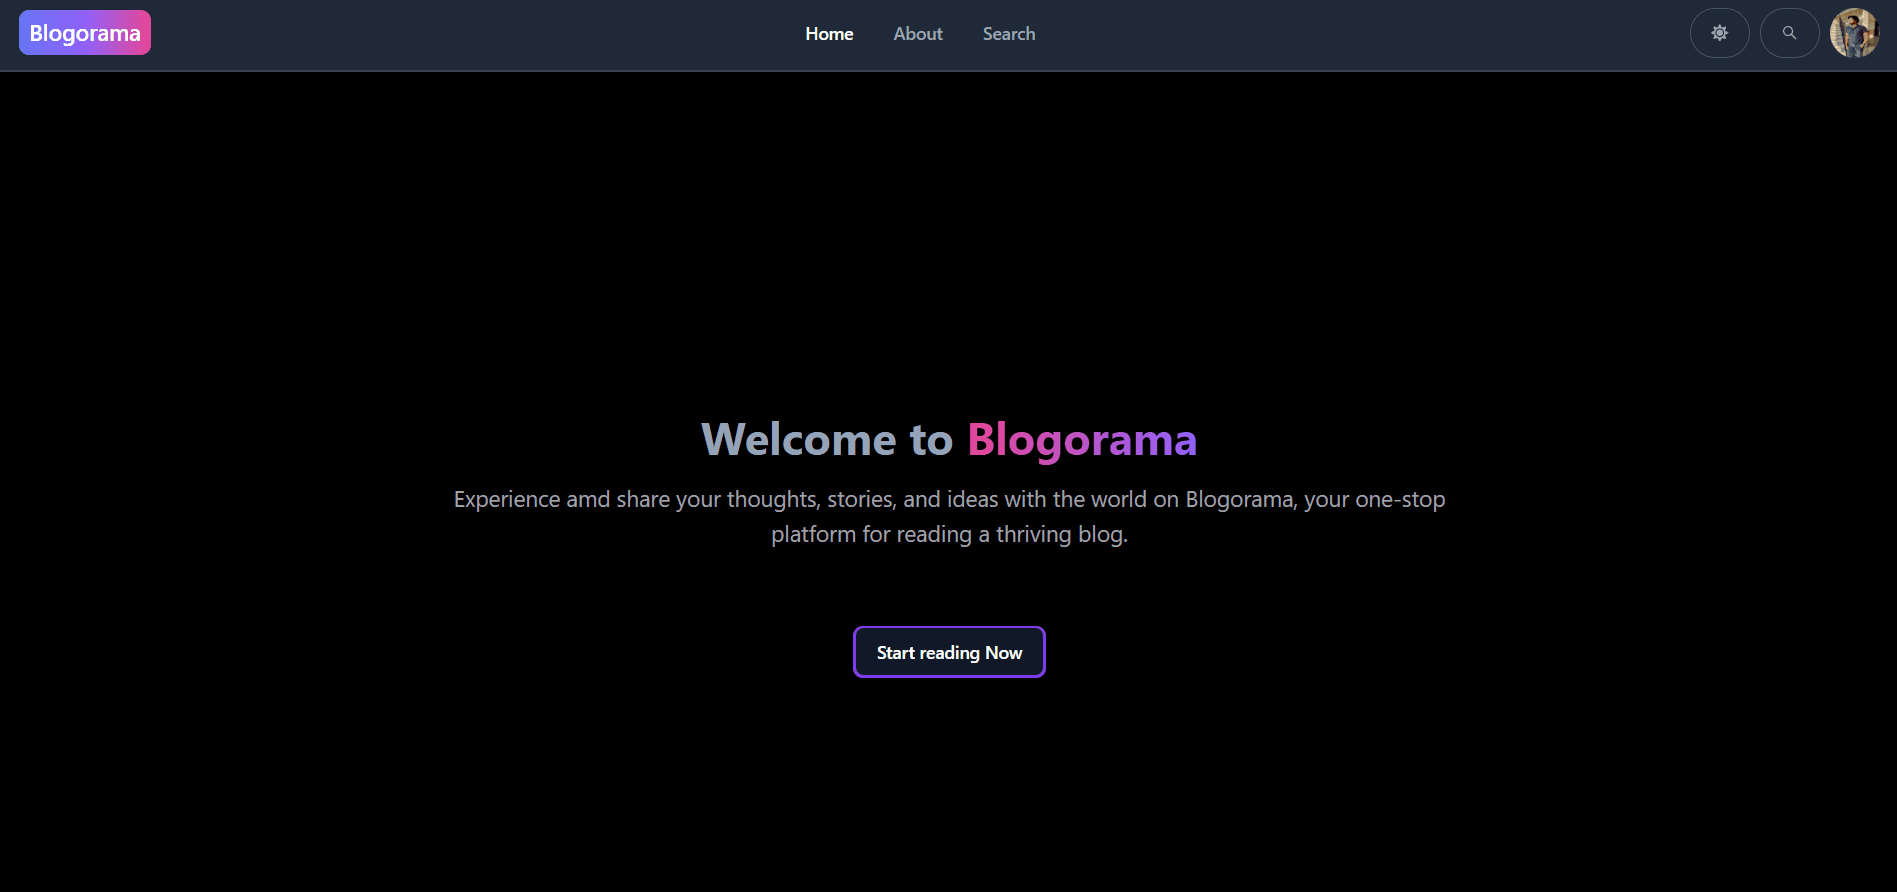Select Search in the navigation bar
Screen dimensions: 1897x892
click(x=1008, y=34)
